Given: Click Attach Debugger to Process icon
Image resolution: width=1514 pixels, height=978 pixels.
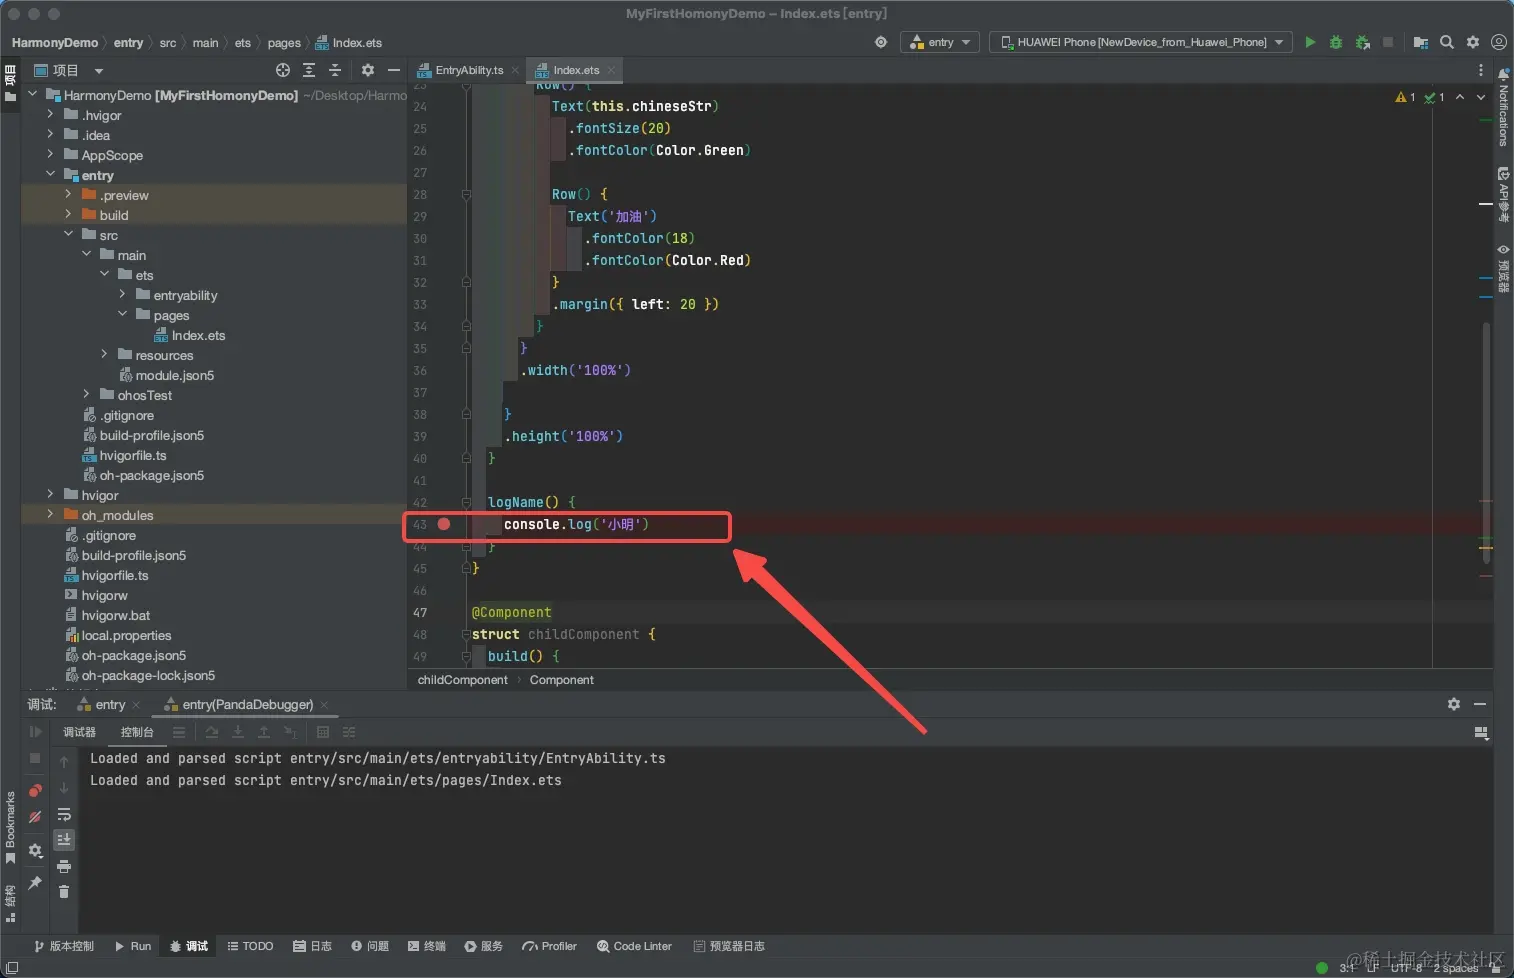Looking at the screenshot, I should tap(1362, 42).
